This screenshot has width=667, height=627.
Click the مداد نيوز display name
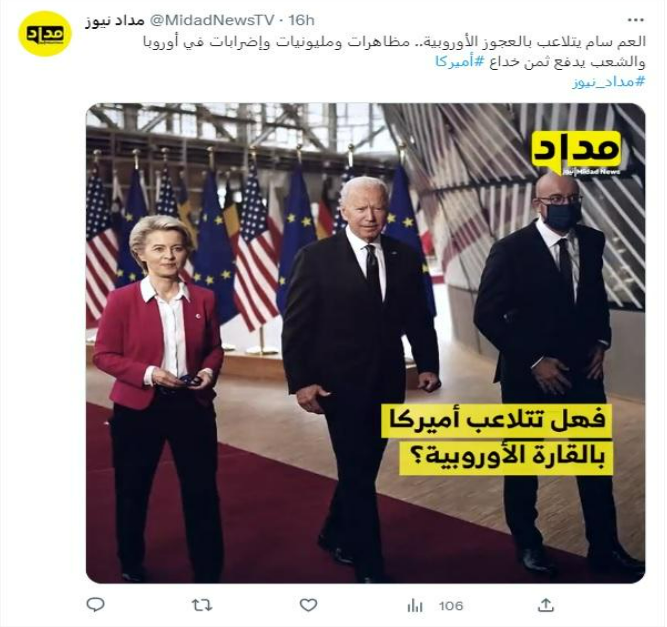[x=115, y=20]
